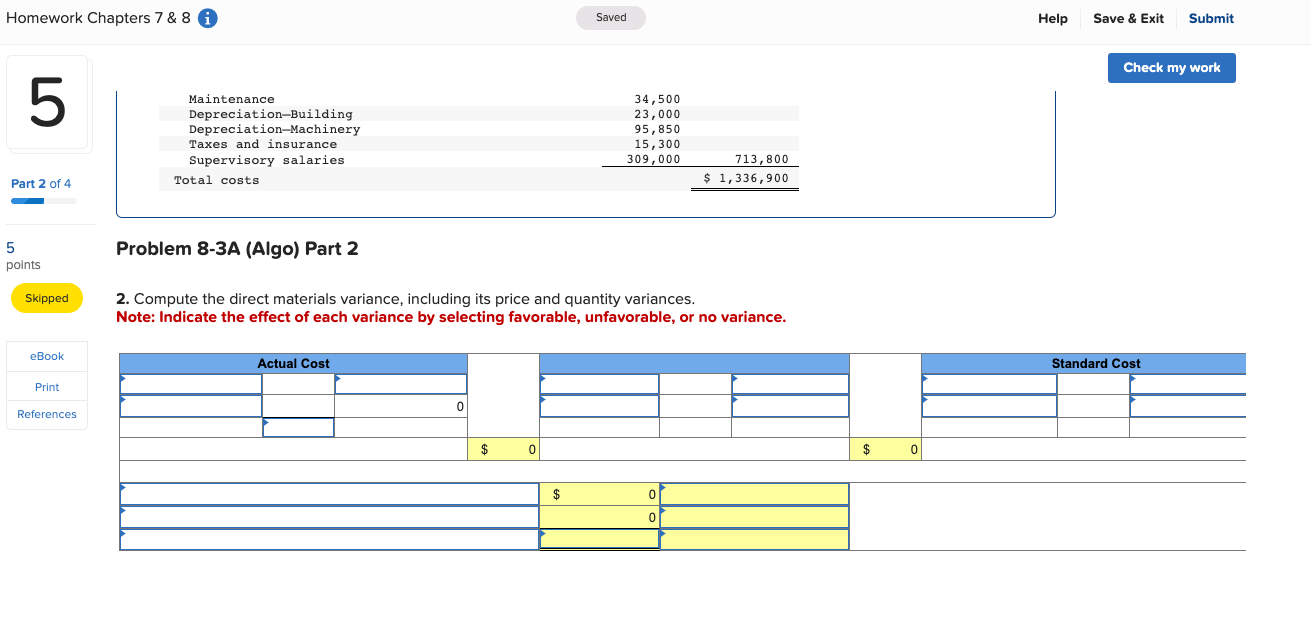Click the yellow variance amount input field
The image size is (1311, 635).
point(600,493)
